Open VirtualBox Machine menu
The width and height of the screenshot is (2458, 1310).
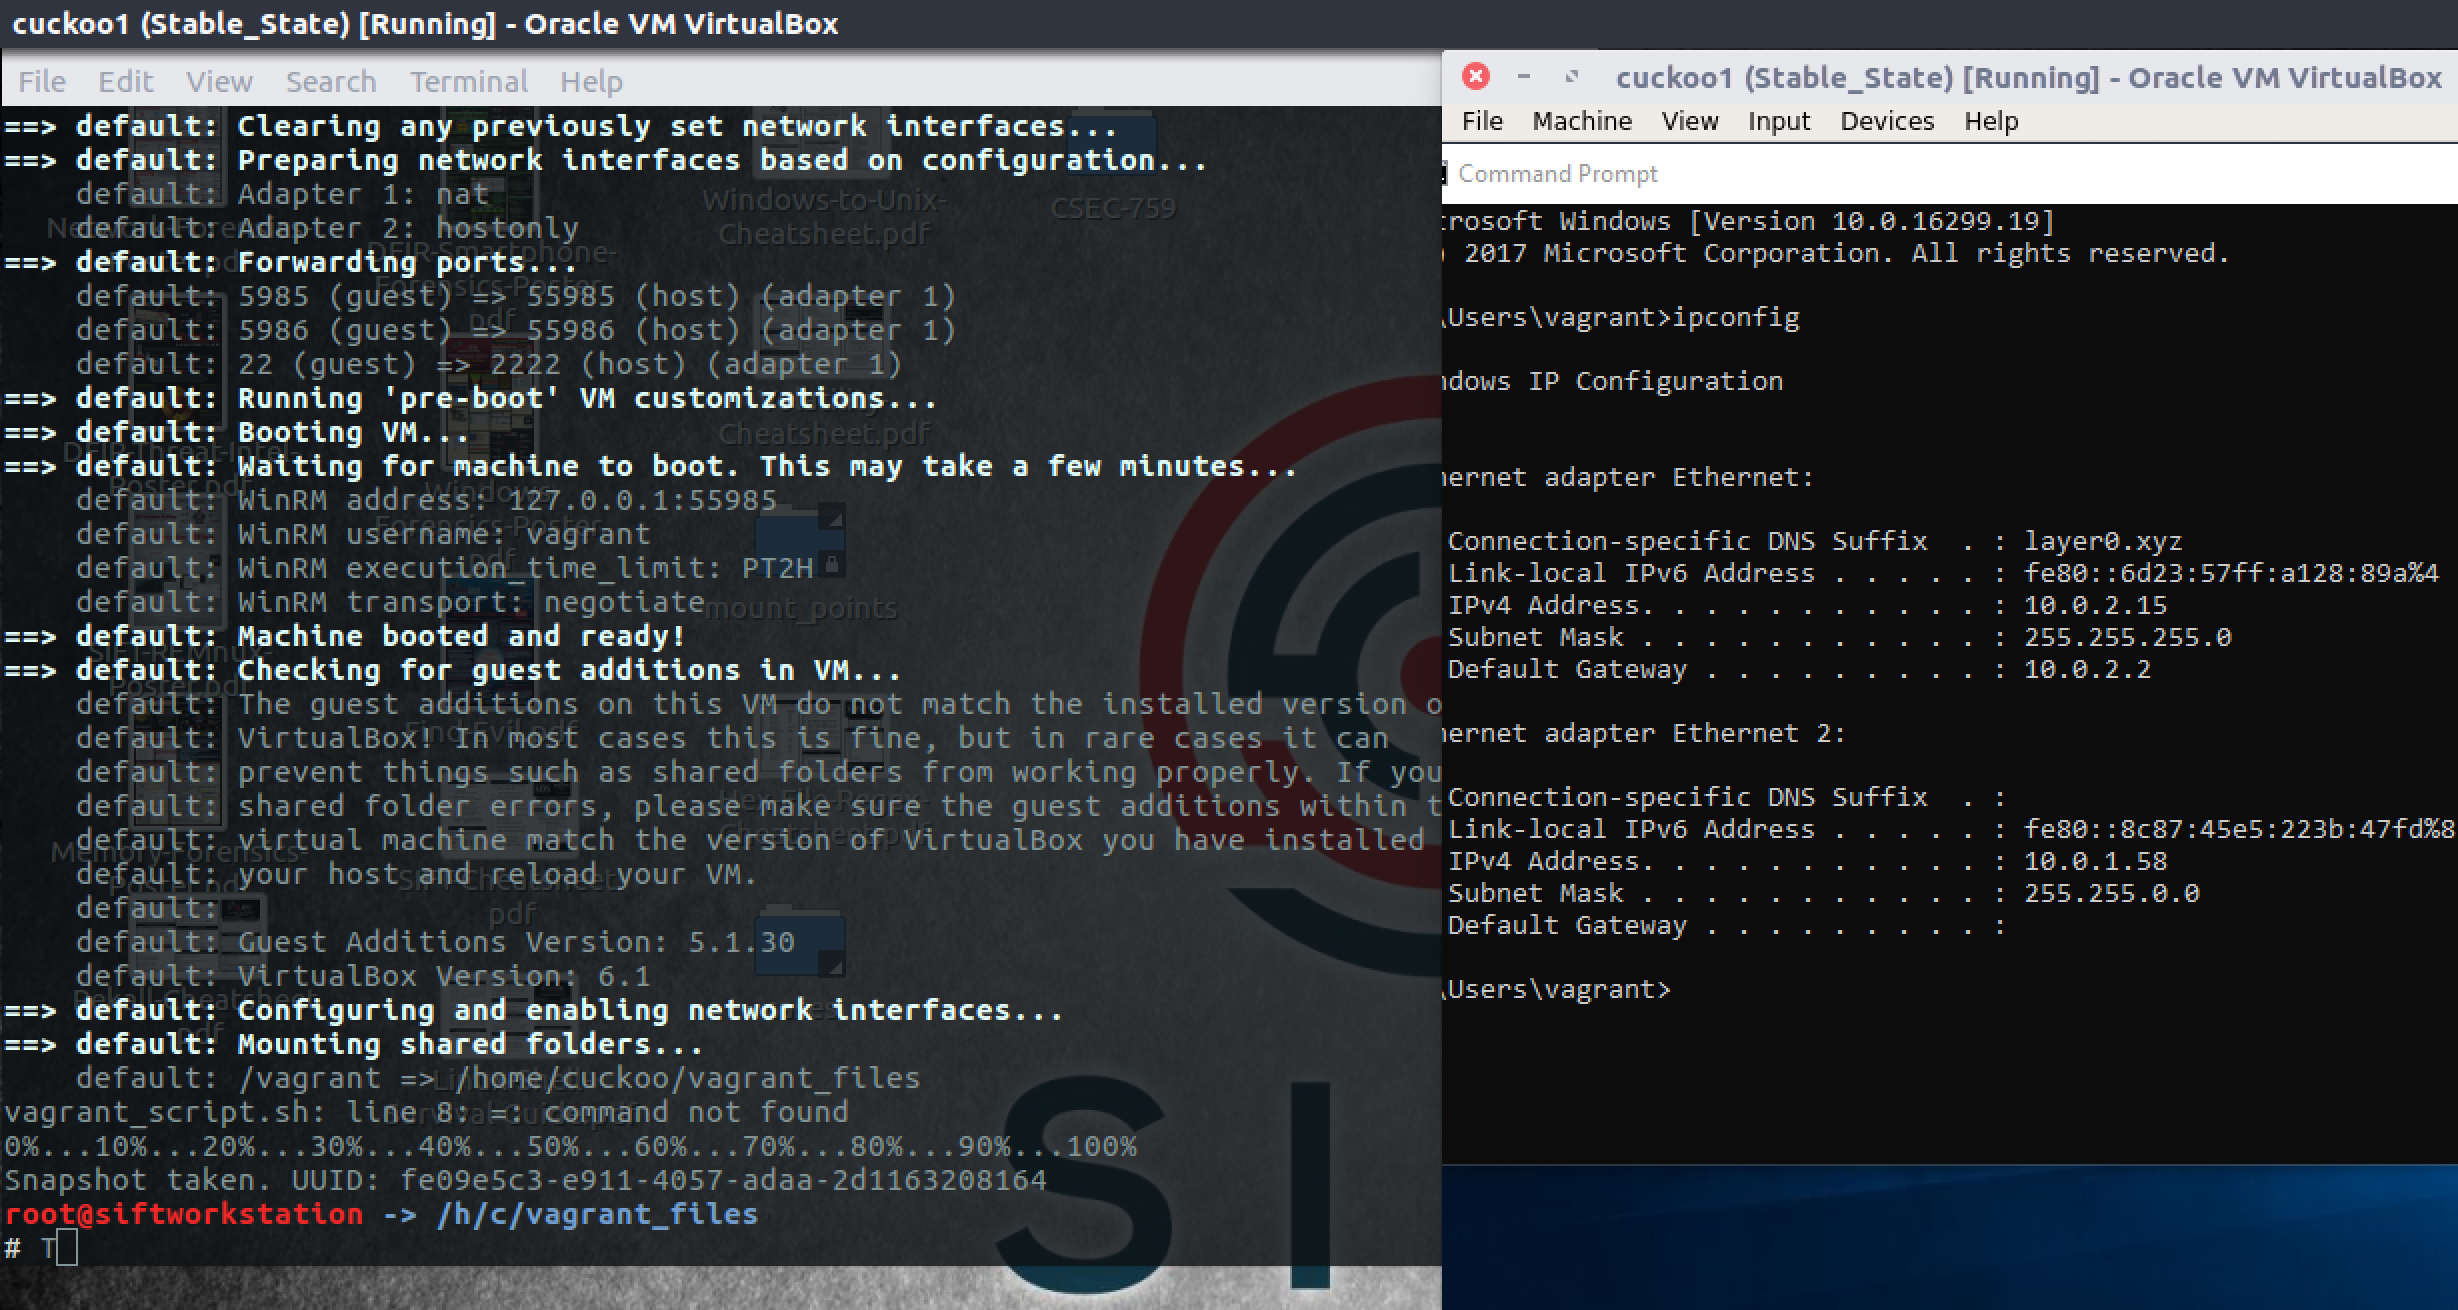click(x=1582, y=121)
